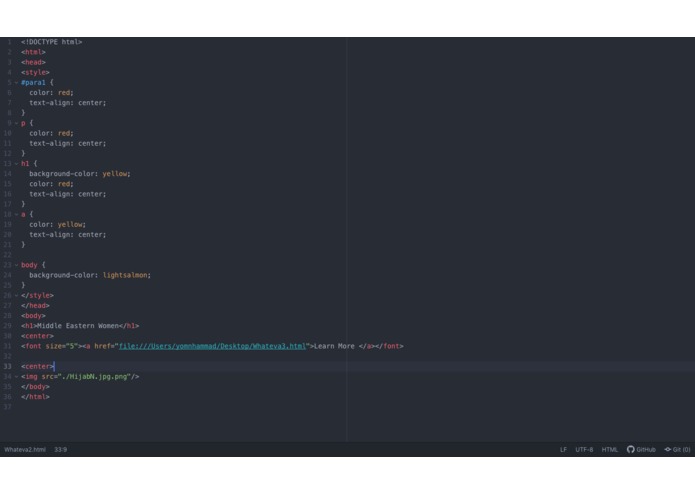Change the UTF-8 file encoding
695x494 pixels.
(x=584, y=449)
